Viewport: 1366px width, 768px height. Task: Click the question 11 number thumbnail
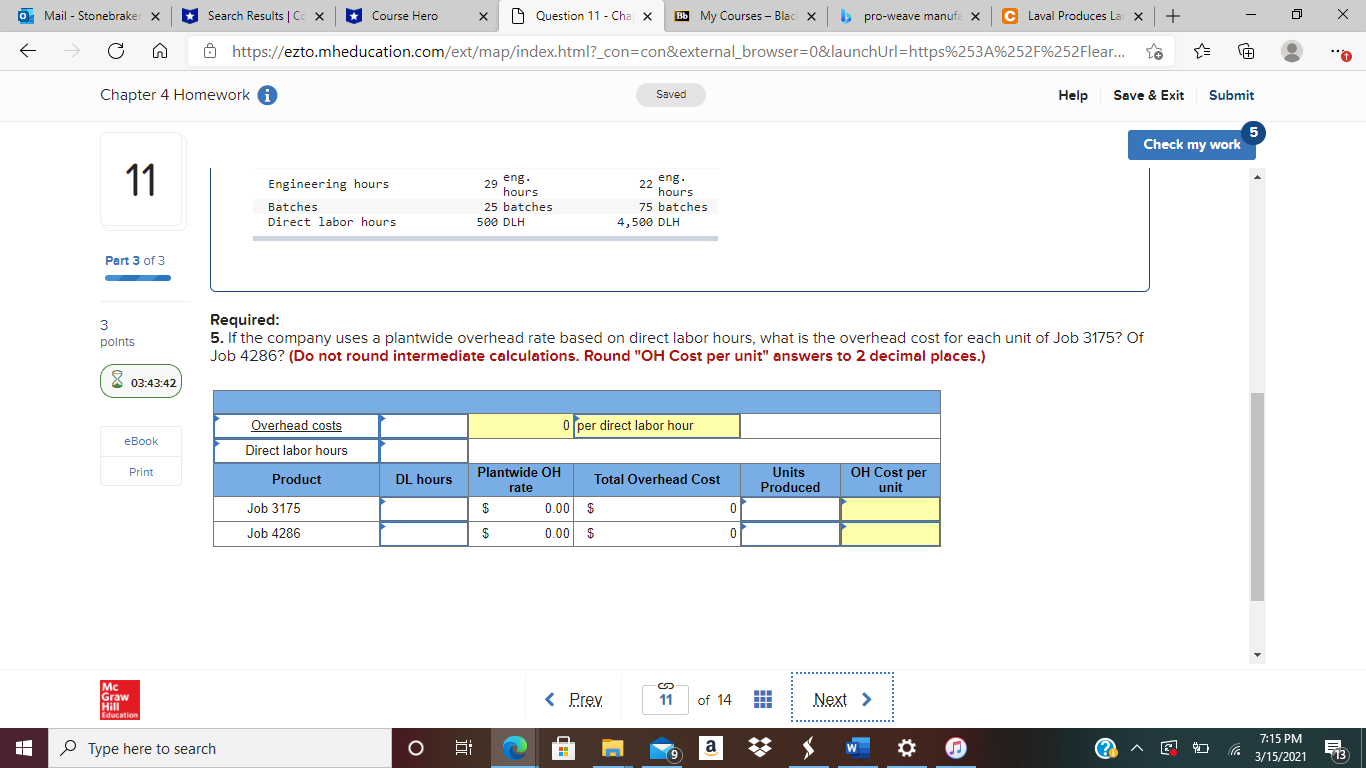click(x=141, y=180)
